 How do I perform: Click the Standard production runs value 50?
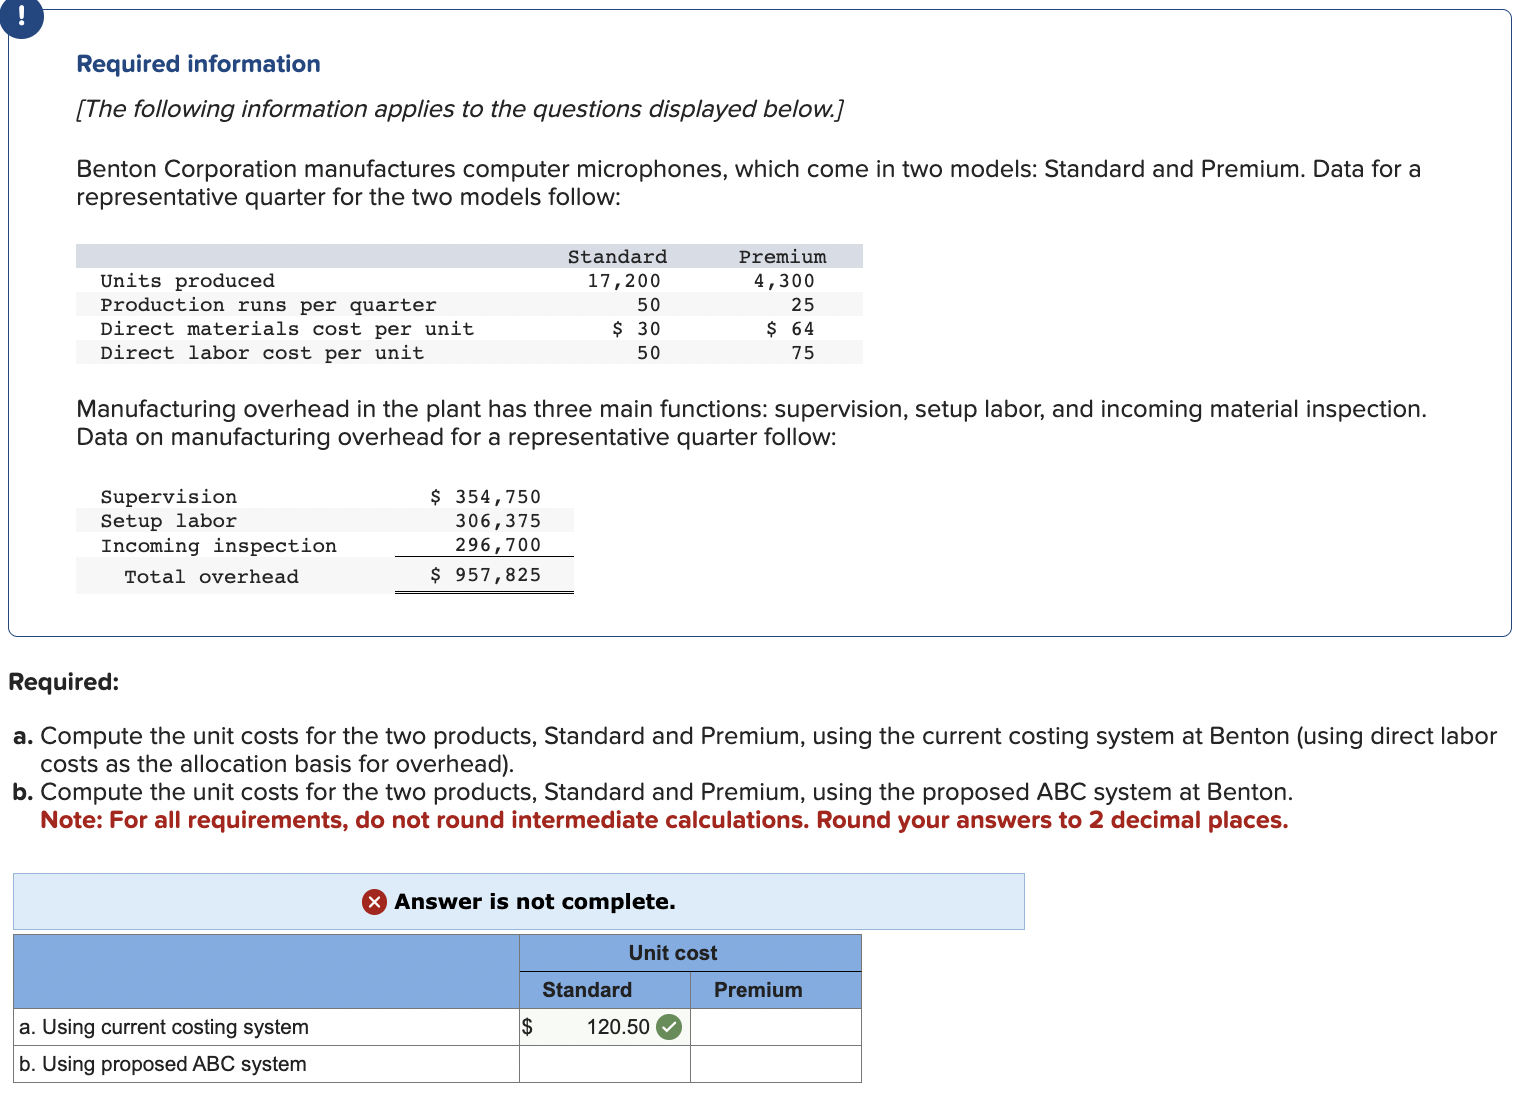(x=649, y=305)
